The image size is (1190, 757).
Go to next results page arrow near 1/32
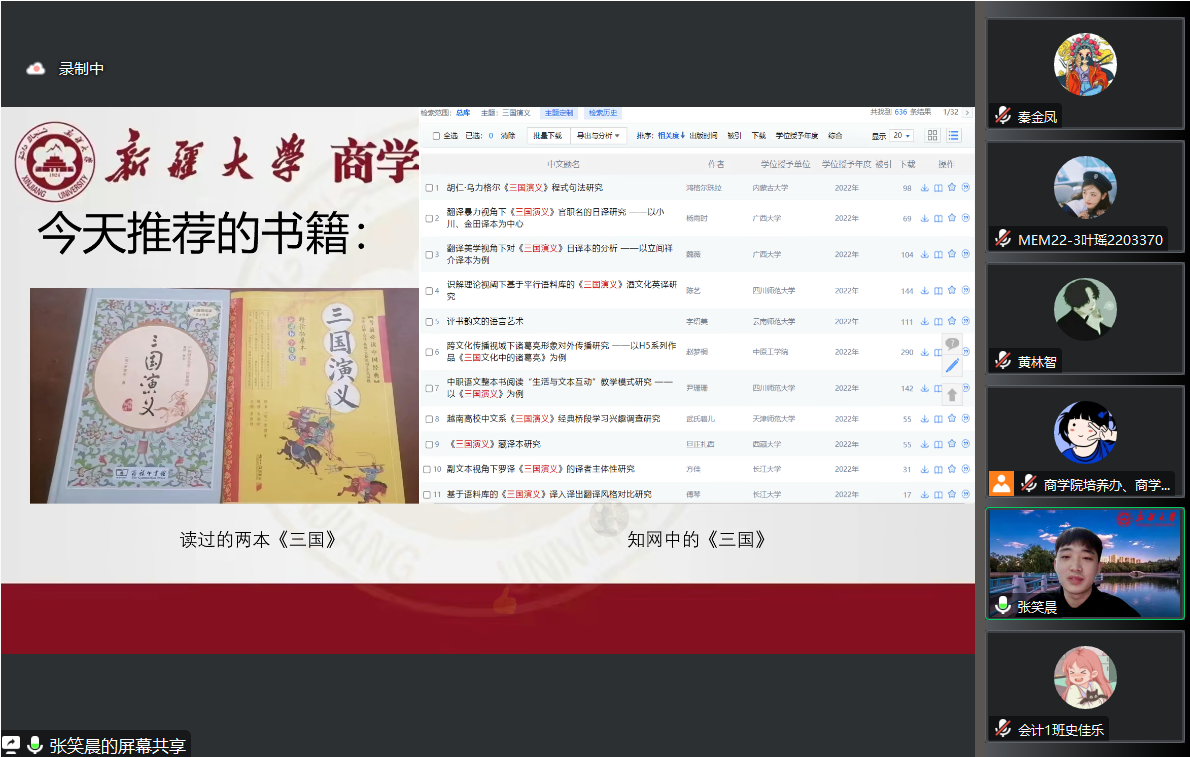[x=967, y=113]
